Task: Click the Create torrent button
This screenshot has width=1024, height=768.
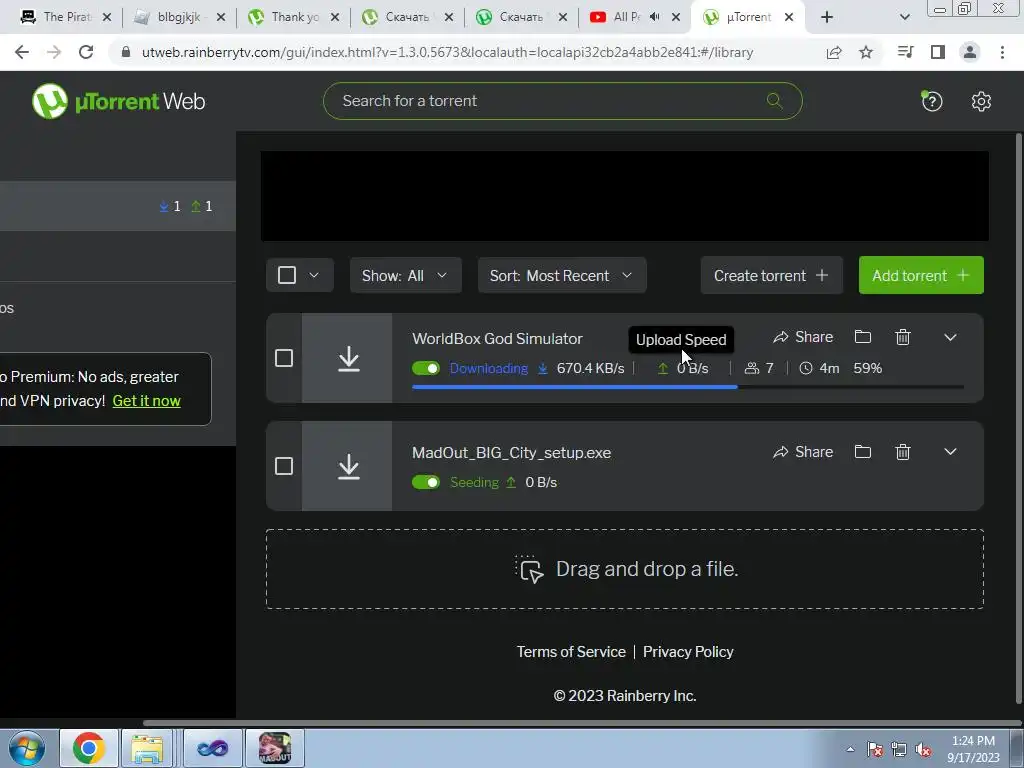Action: (771, 275)
